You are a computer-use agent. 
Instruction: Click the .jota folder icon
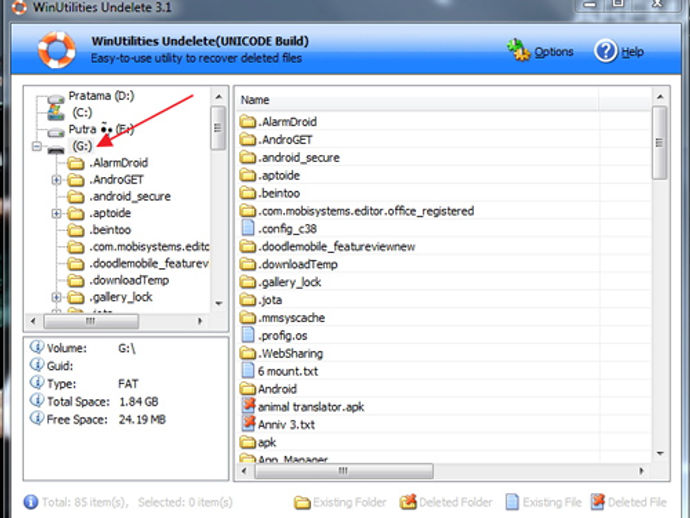click(x=248, y=300)
